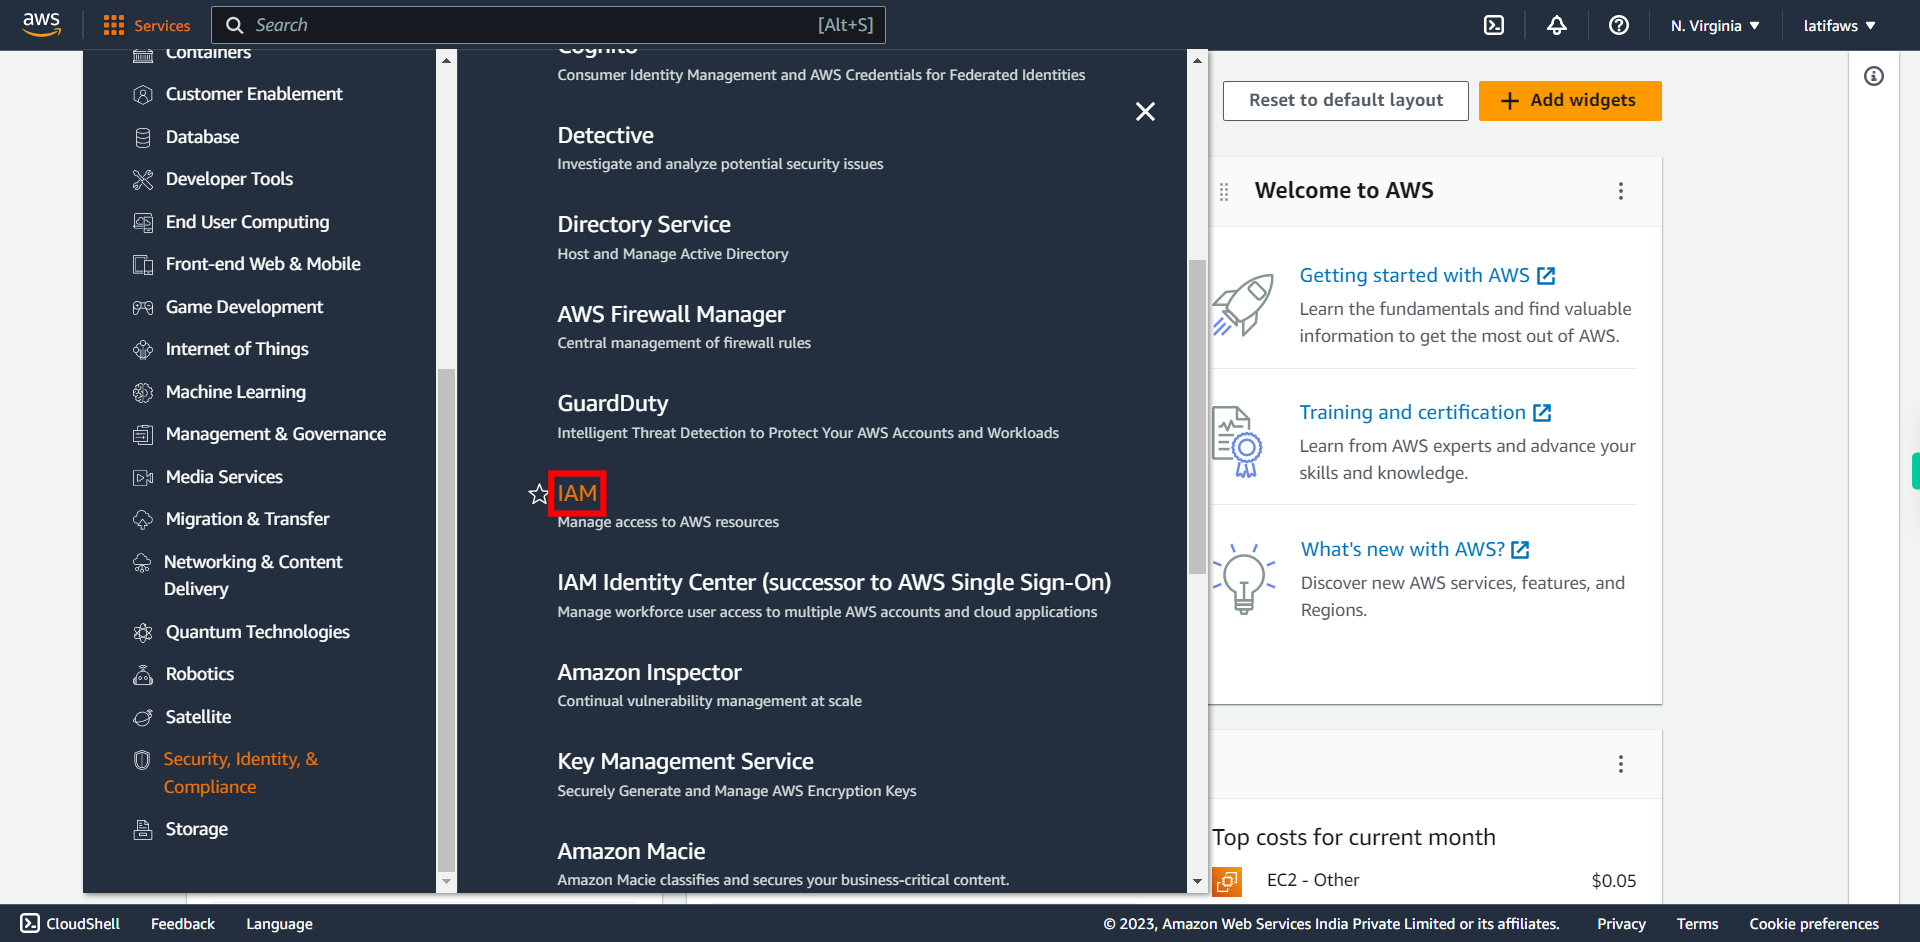Click the End User Computing icon
Image resolution: width=1920 pixels, height=942 pixels.
pos(143,222)
